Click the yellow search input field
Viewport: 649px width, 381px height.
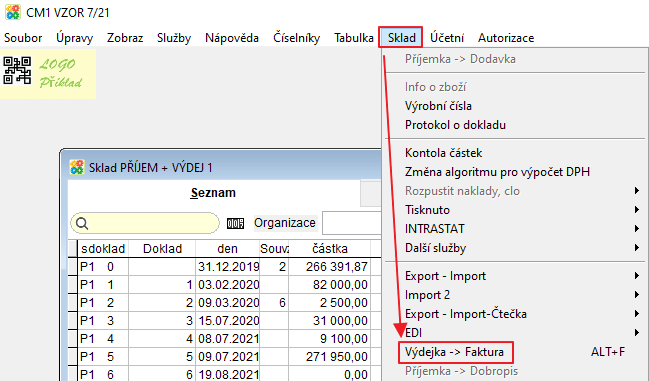click(x=145, y=223)
